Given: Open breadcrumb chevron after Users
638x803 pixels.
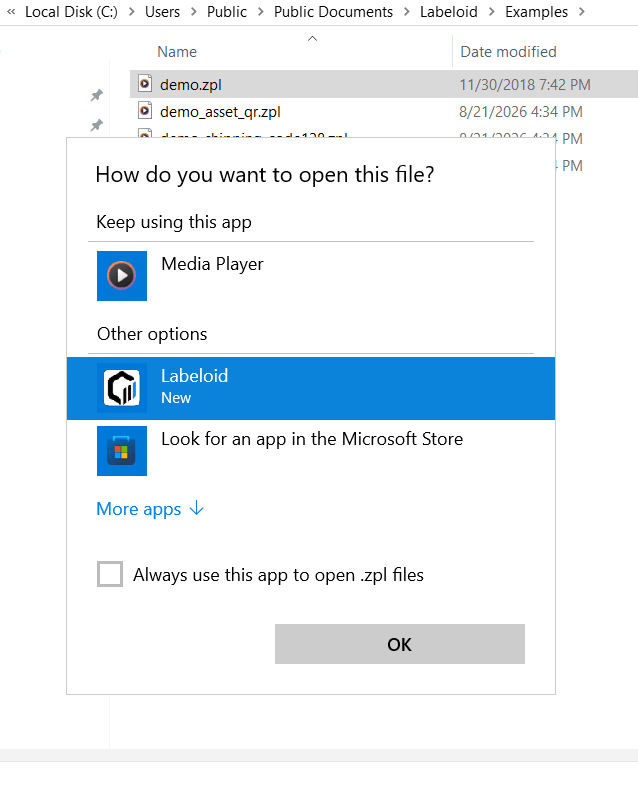Looking at the screenshot, I should 194,12.
